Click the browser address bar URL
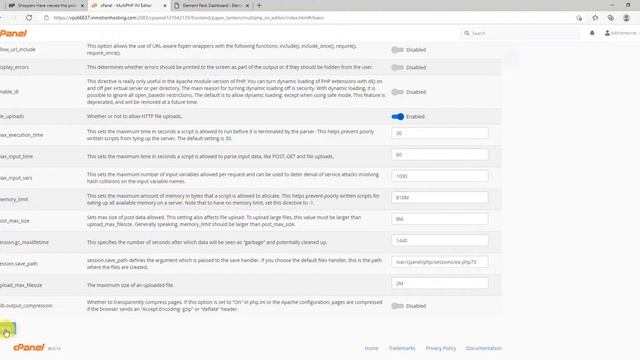 tap(189, 18)
